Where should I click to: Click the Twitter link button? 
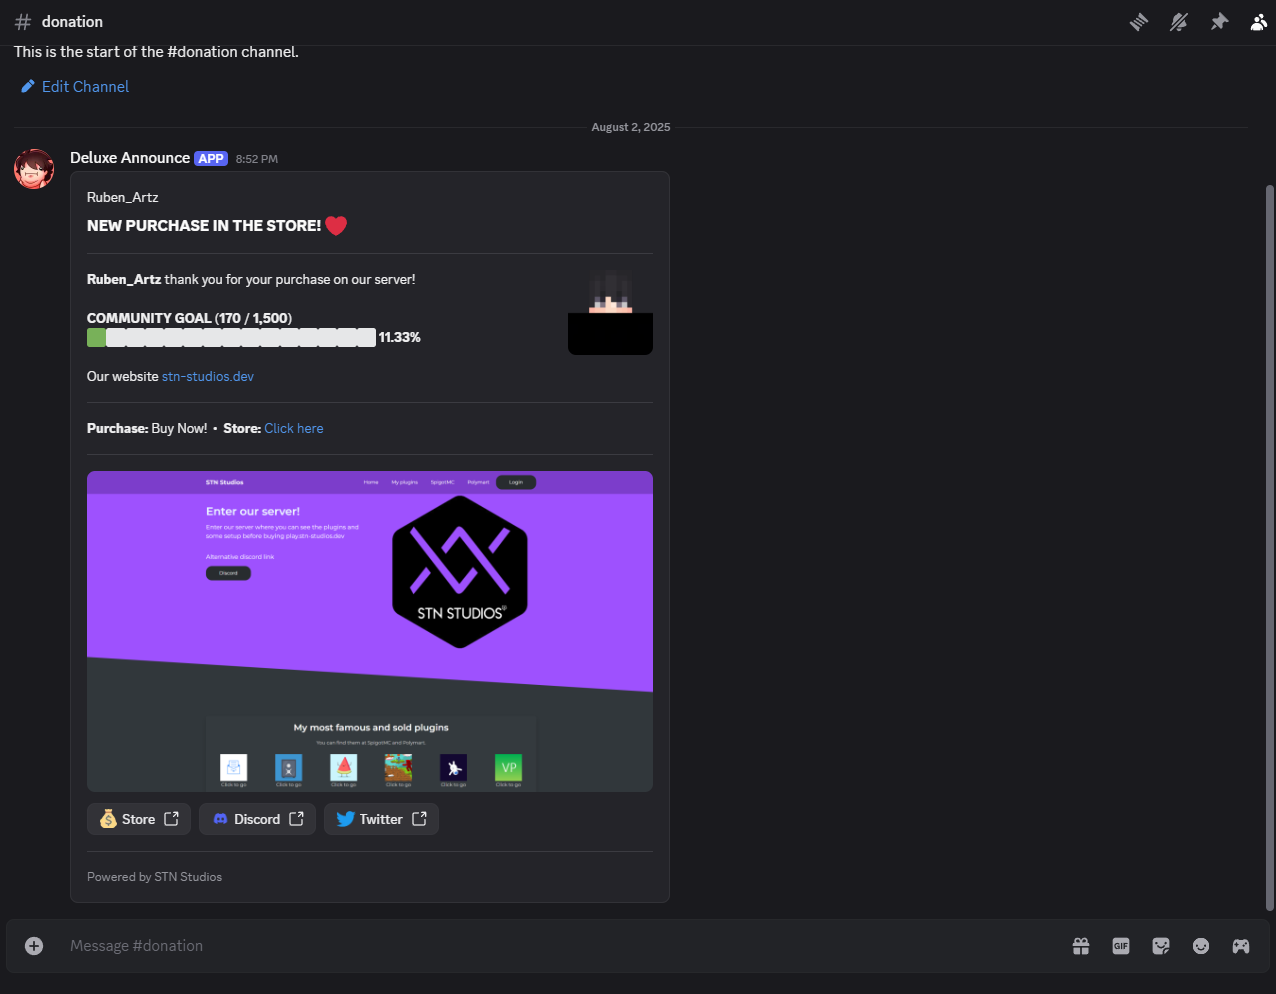point(381,819)
